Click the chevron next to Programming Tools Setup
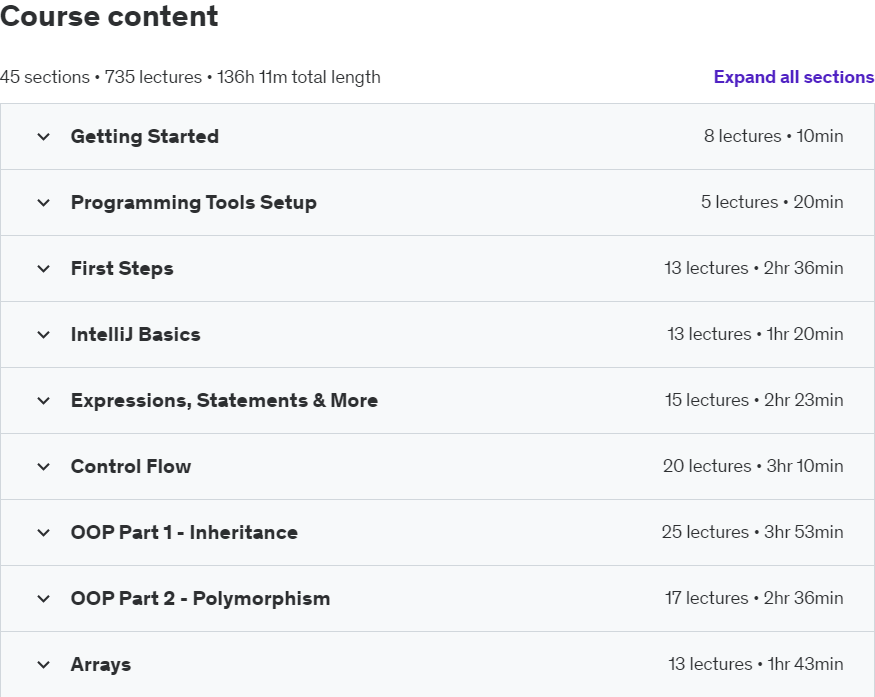875x697 pixels. coord(43,203)
